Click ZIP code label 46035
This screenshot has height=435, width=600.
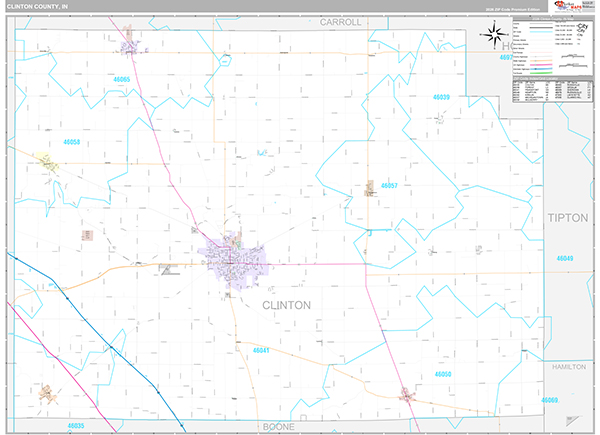76,425
